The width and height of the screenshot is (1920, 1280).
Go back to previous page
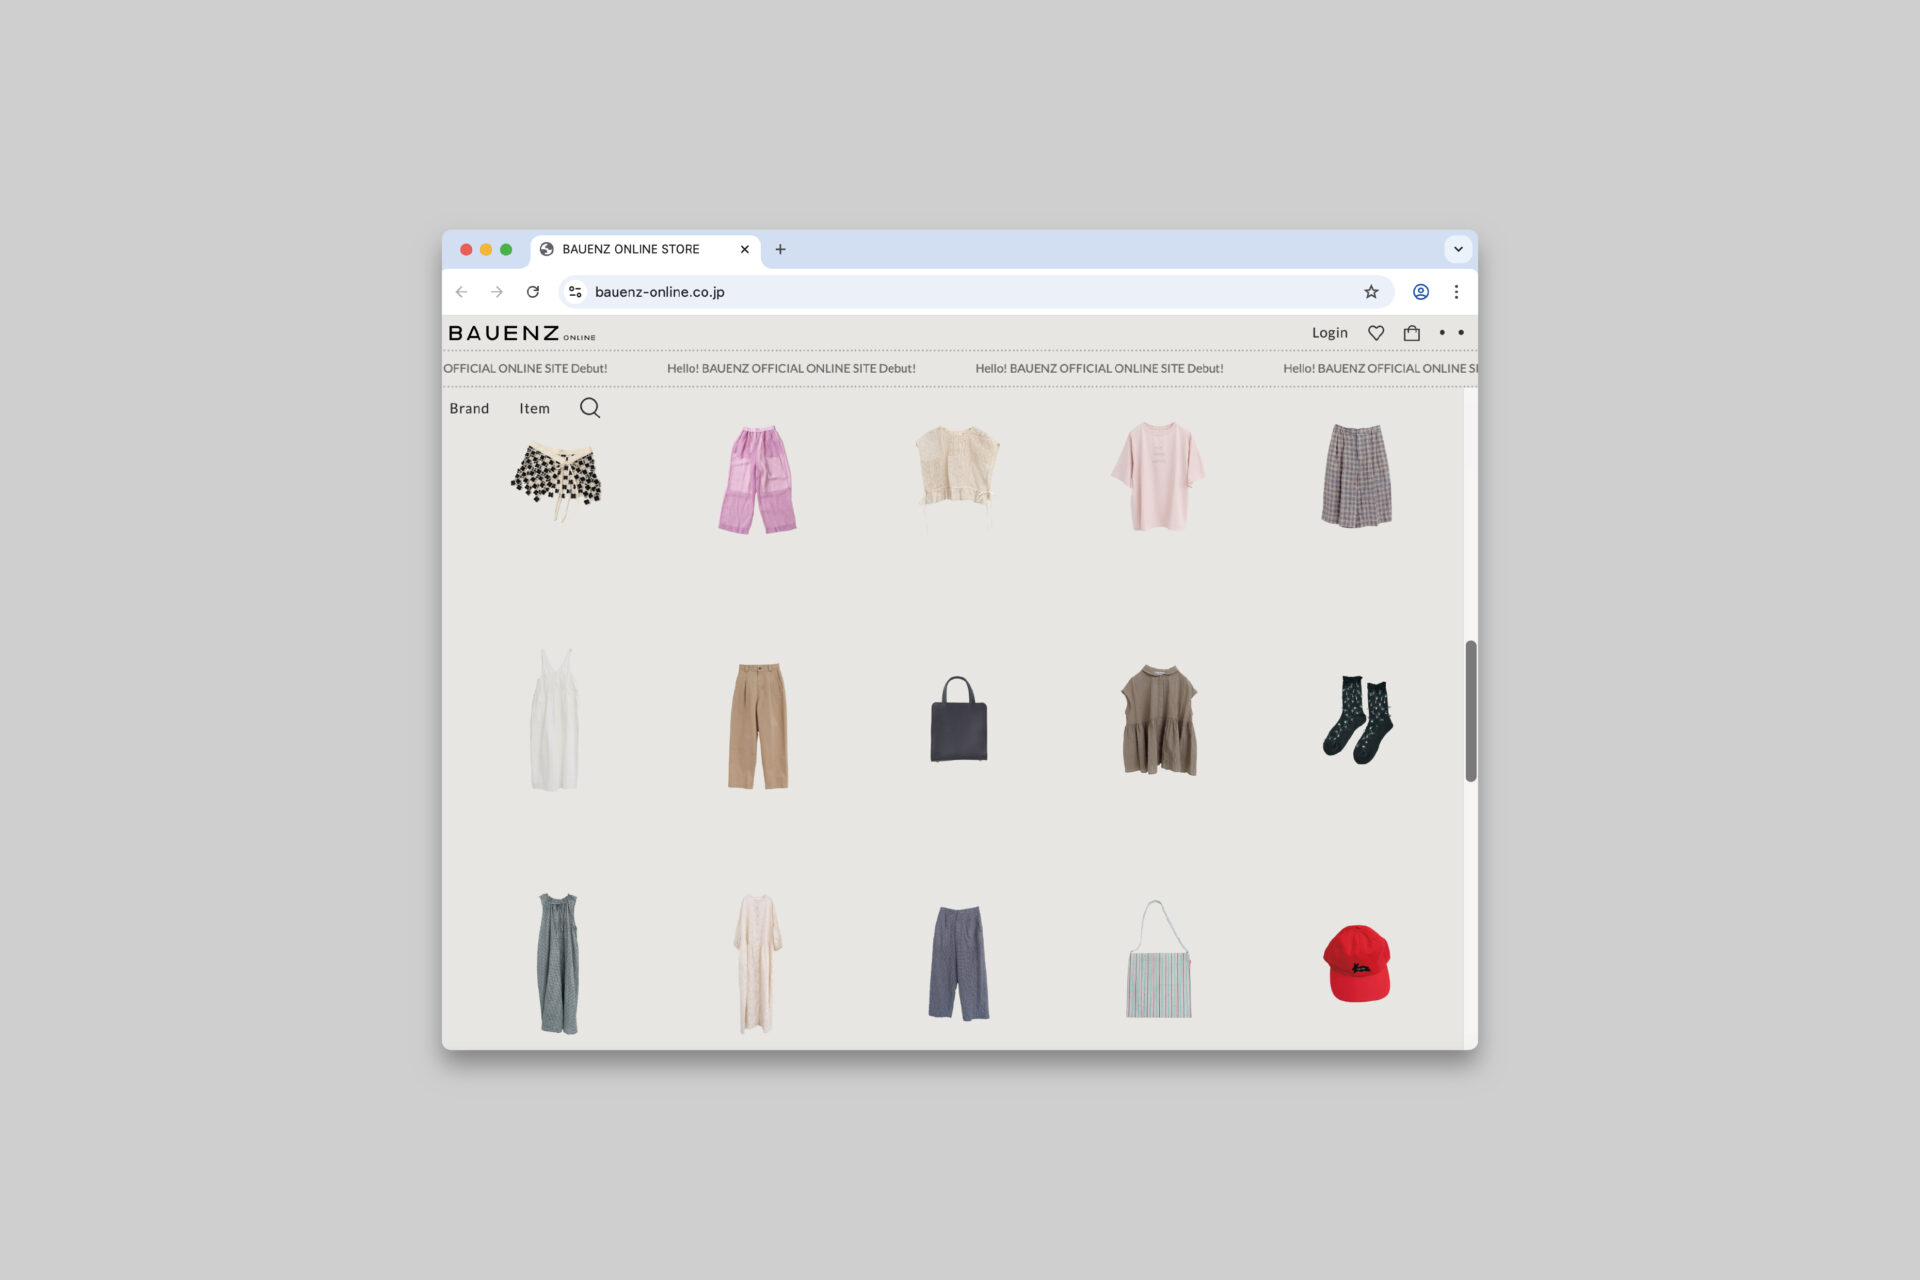(461, 292)
